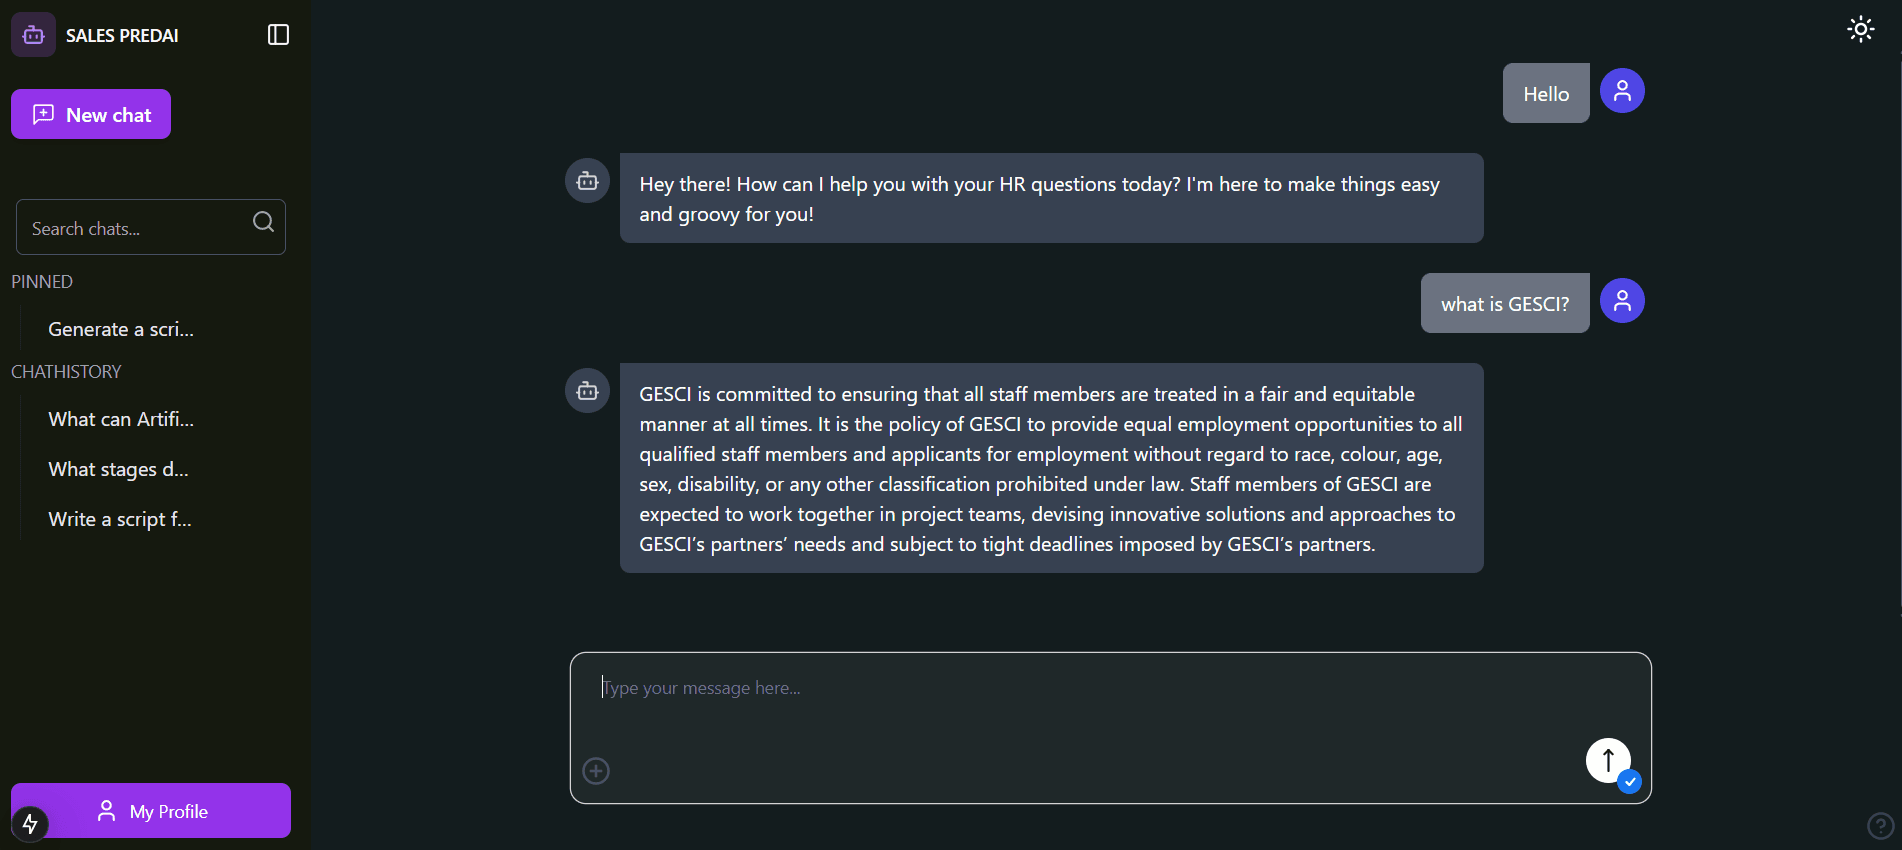Click the user avatar next to 'Hello'
This screenshot has width=1902, height=850.
tap(1622, 91)
